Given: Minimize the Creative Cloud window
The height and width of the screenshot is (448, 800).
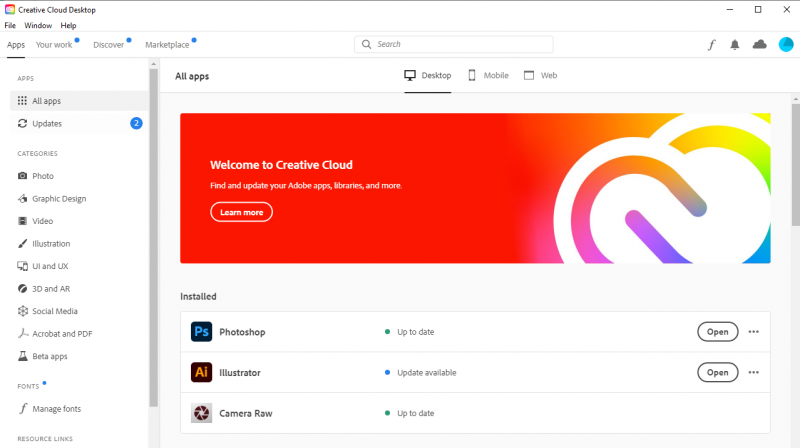Looking at the screenshot, I should point(730,10).
